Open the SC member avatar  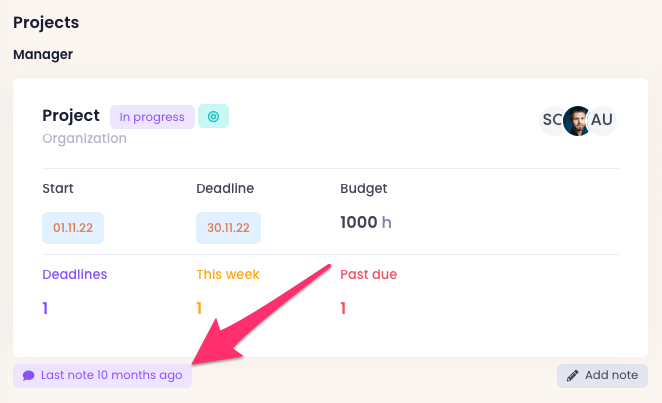click(552, 120)
